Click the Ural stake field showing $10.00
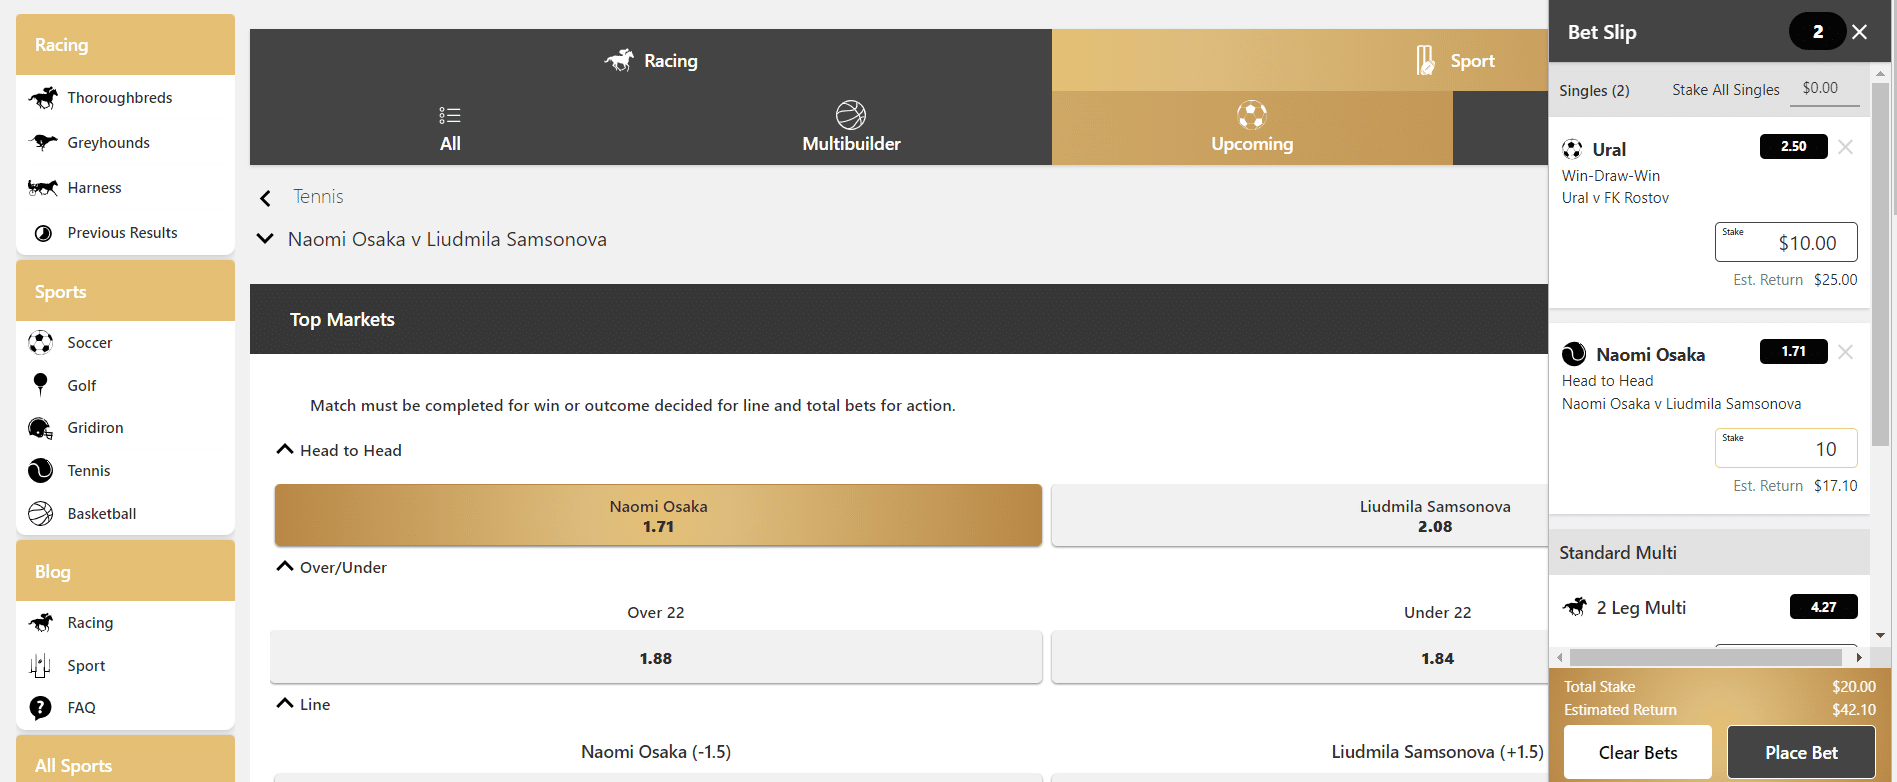The image size is (1897, 782). [x=1786, y=242]
